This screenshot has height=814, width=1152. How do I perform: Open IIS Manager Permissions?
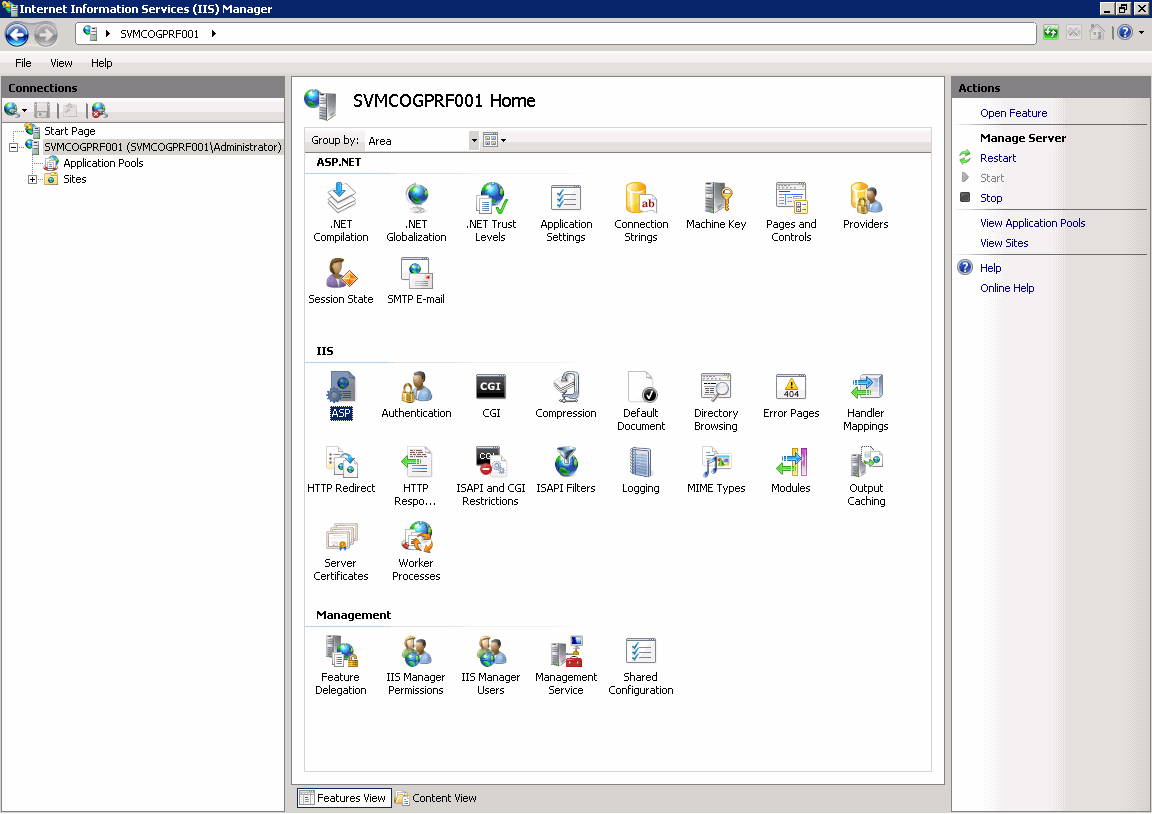click(x=416, y=665)
